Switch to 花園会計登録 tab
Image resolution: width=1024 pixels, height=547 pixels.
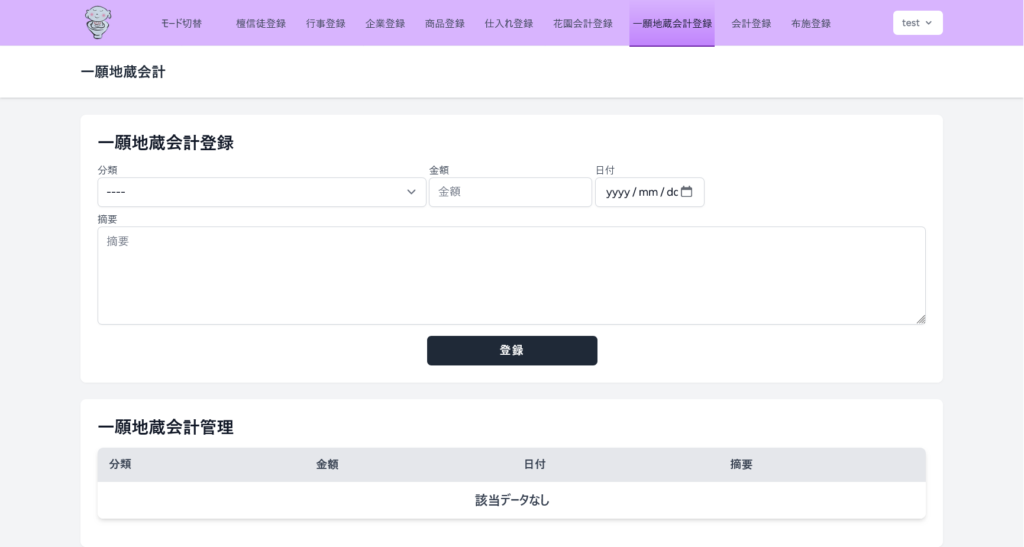pos(582,23)
